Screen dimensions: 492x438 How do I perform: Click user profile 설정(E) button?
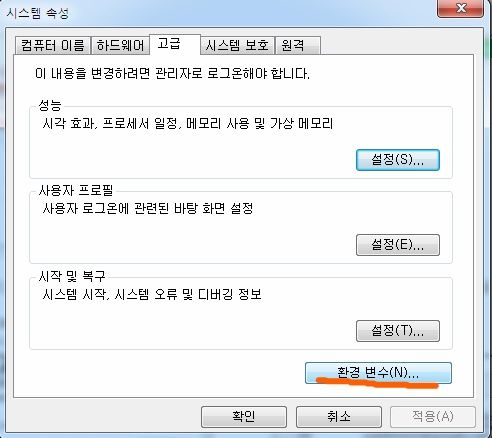point(398,245)
